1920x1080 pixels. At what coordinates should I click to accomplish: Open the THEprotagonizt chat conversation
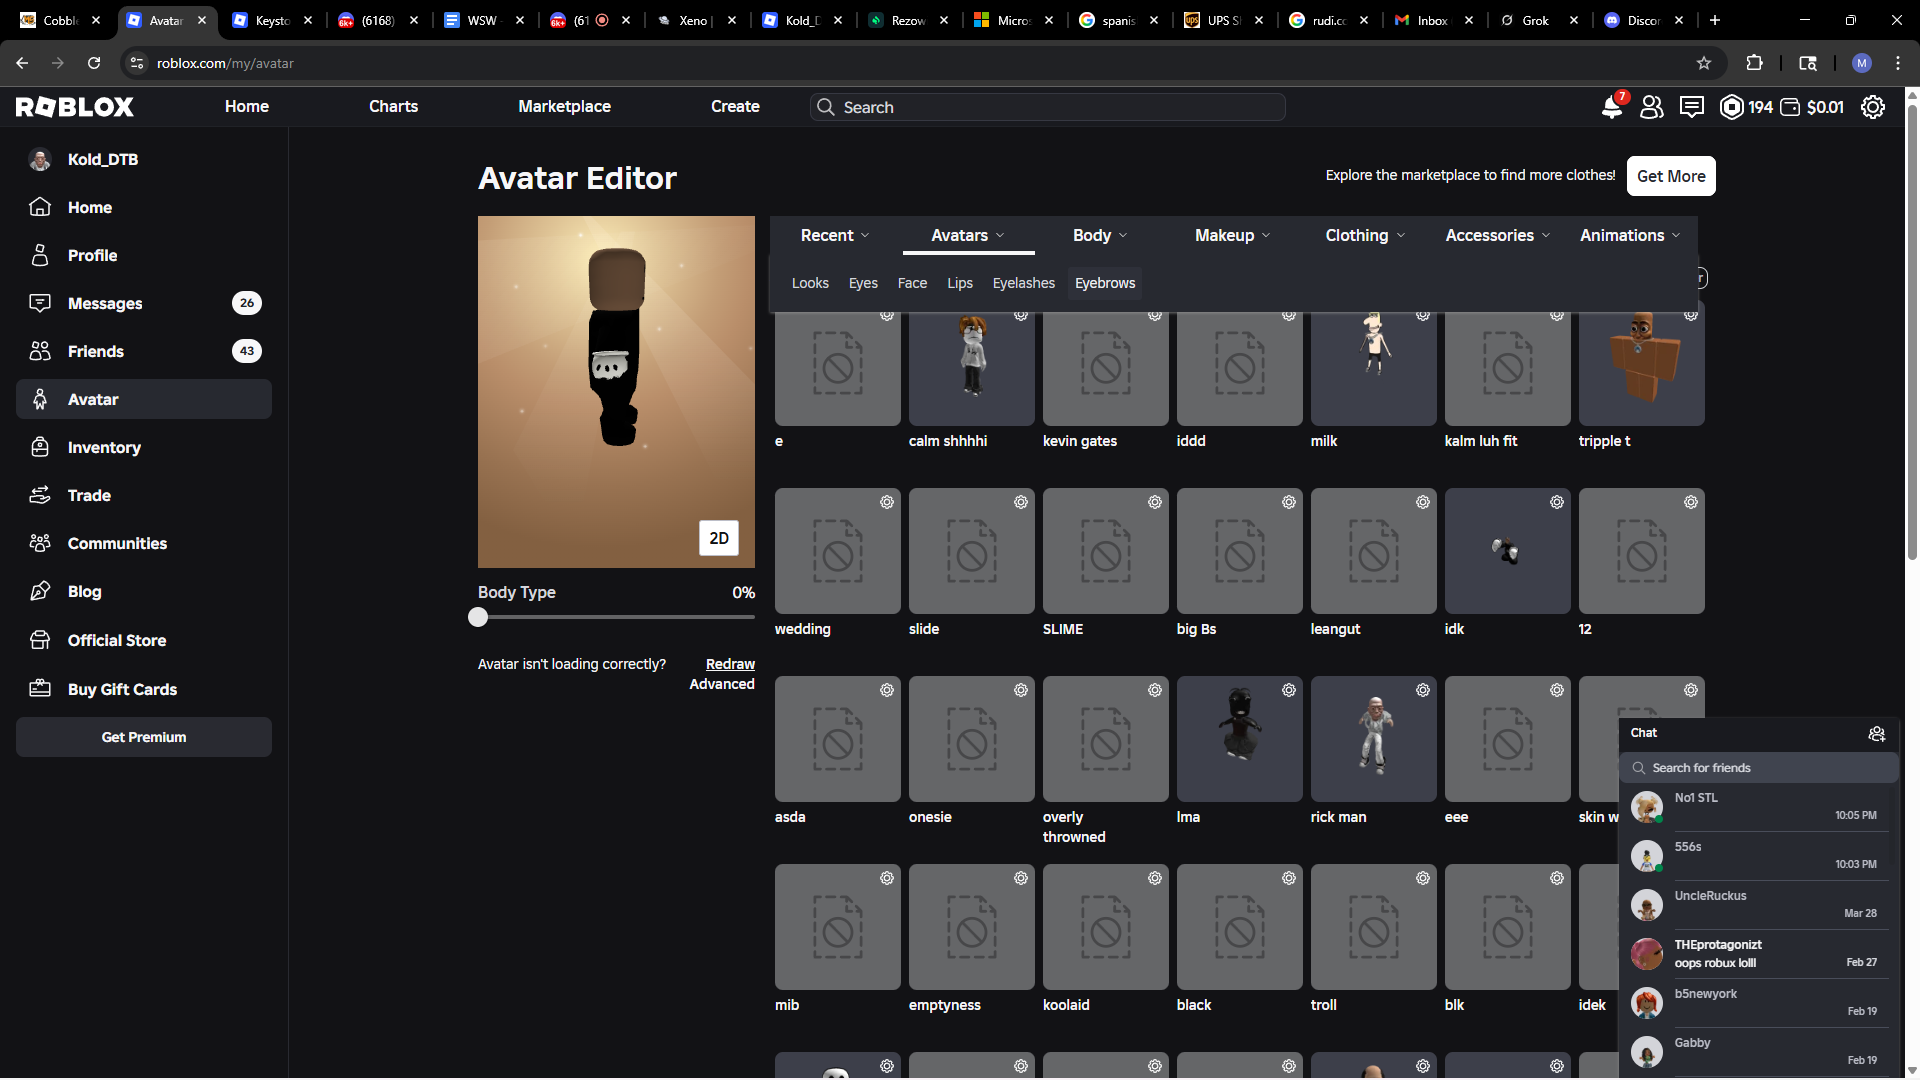[1759, 953]
